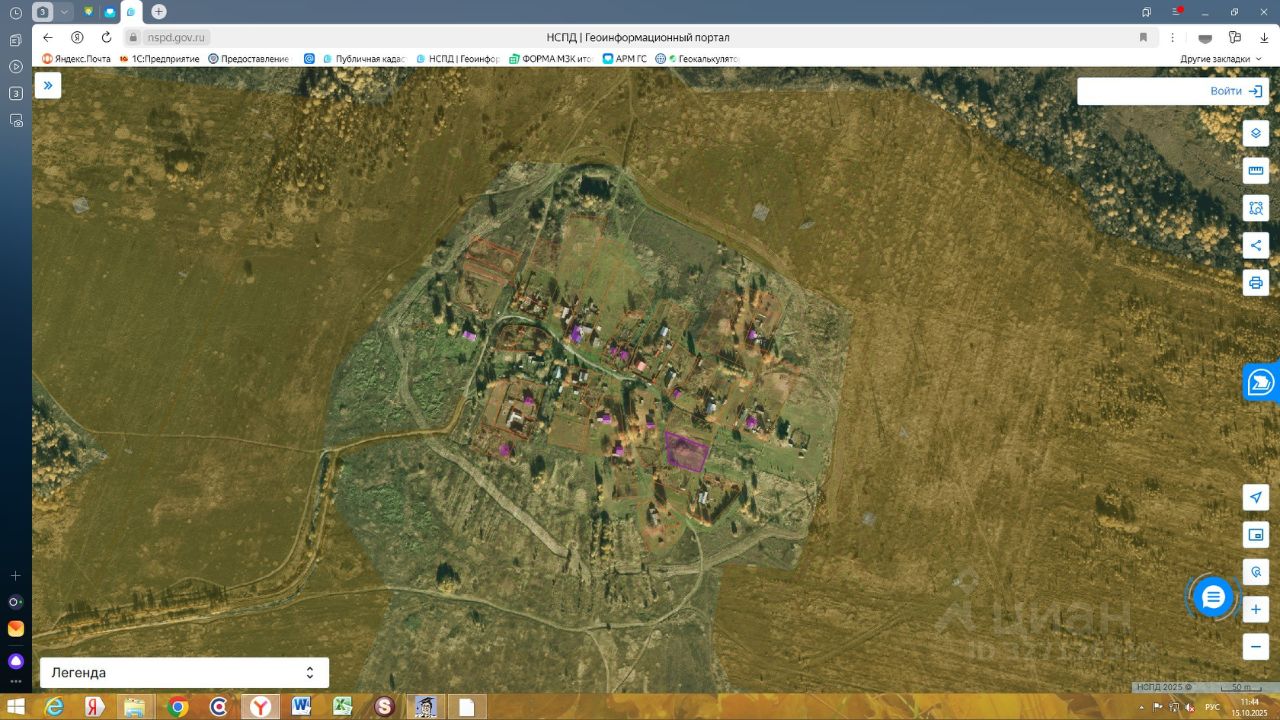
Task: Expand the tab group dropdown arrow
Action: click(x=65, y=11)
